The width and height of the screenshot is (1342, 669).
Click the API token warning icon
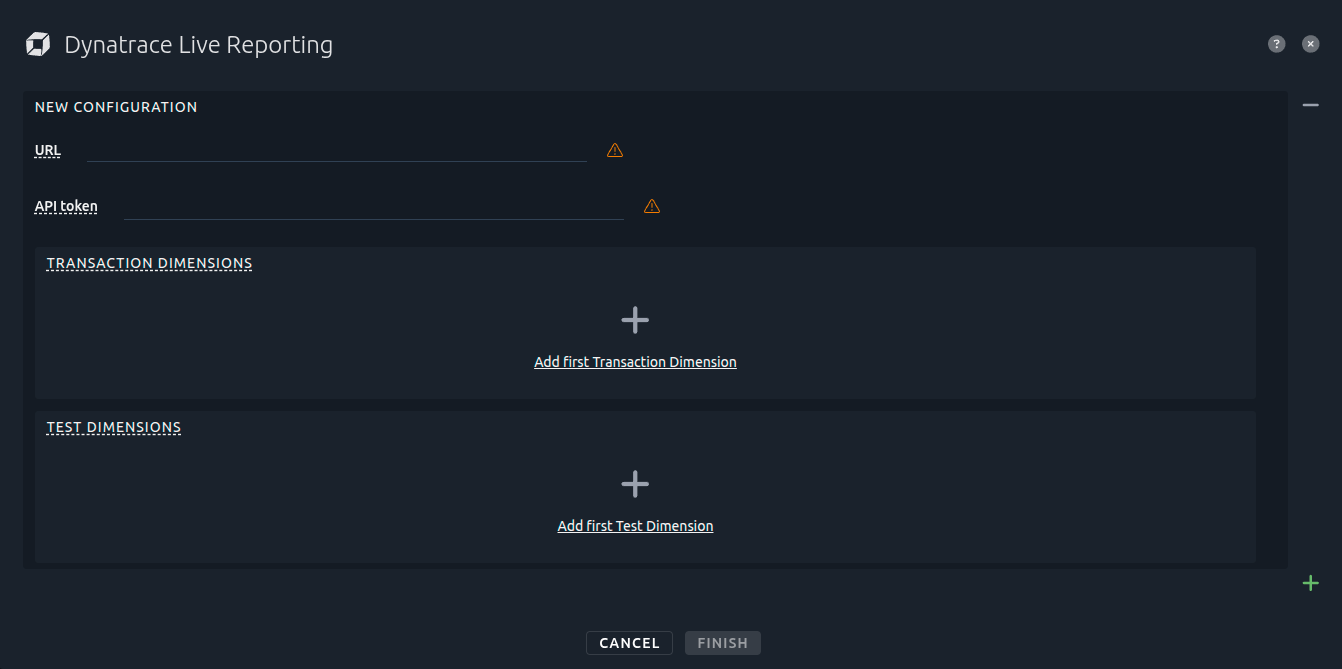(652, 206)
